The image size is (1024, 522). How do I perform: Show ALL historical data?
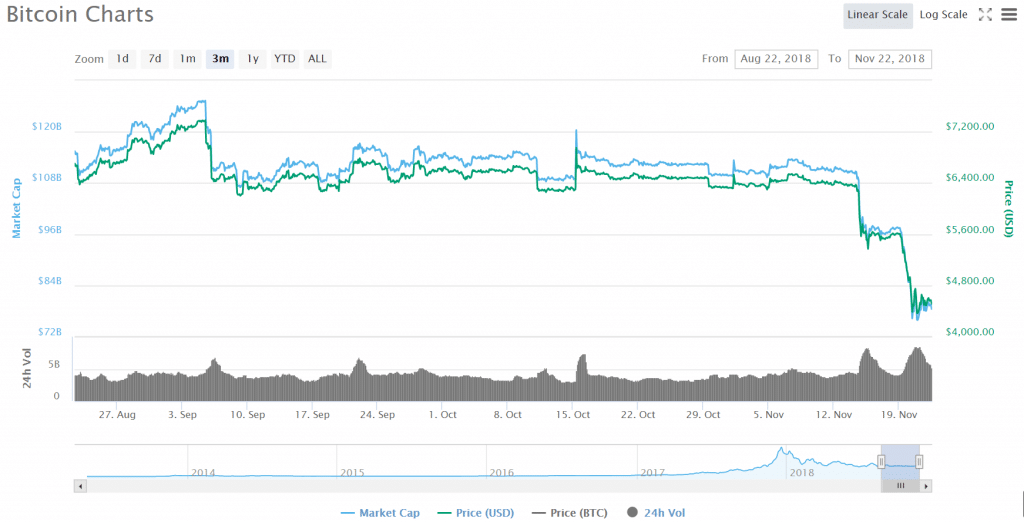[317, 58]
